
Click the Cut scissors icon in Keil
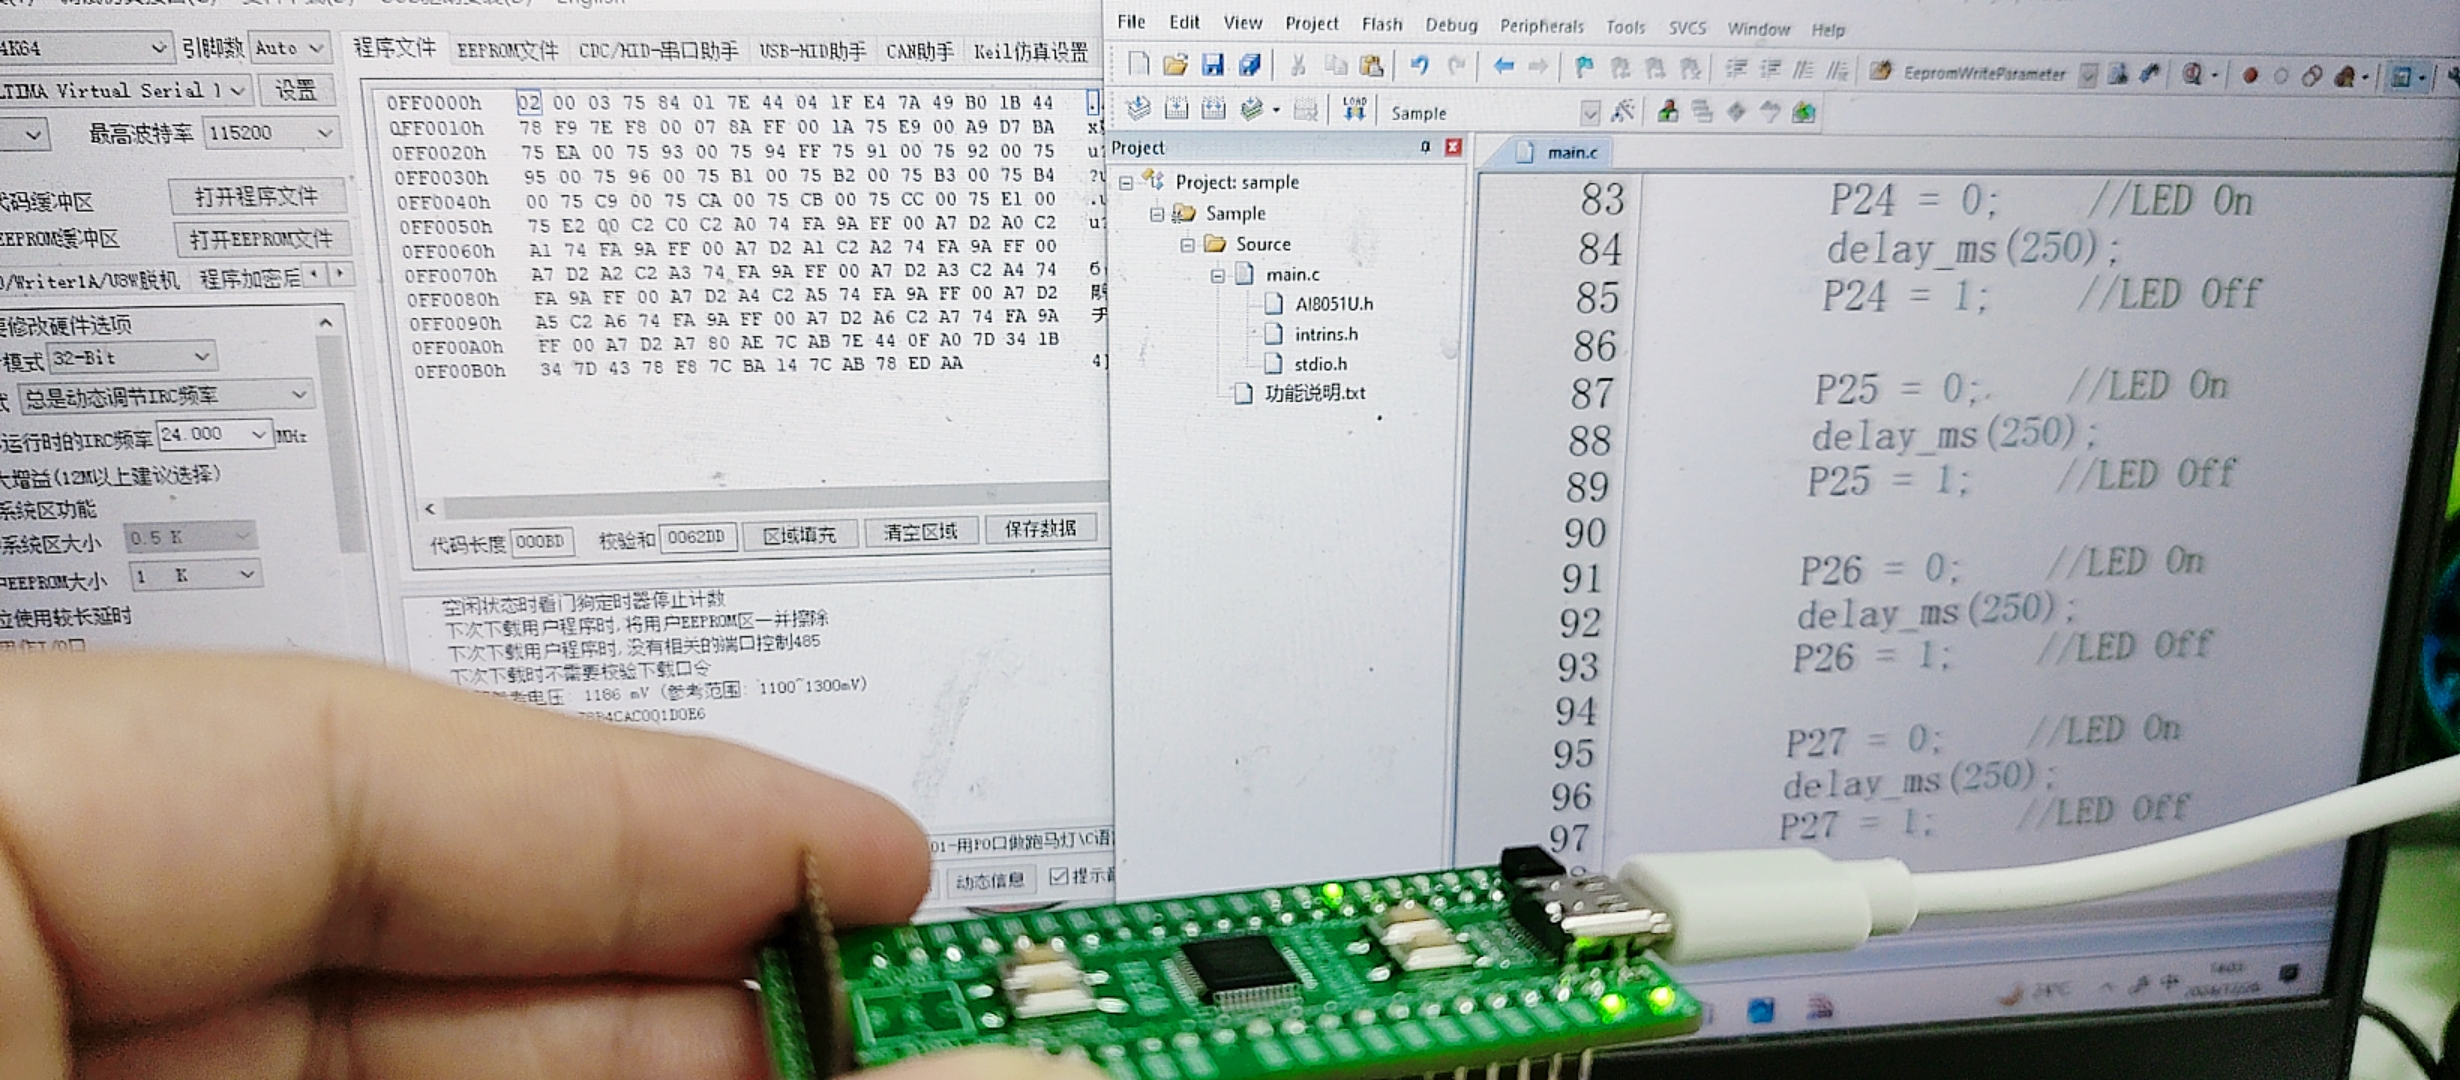[x=1298, y=66]
